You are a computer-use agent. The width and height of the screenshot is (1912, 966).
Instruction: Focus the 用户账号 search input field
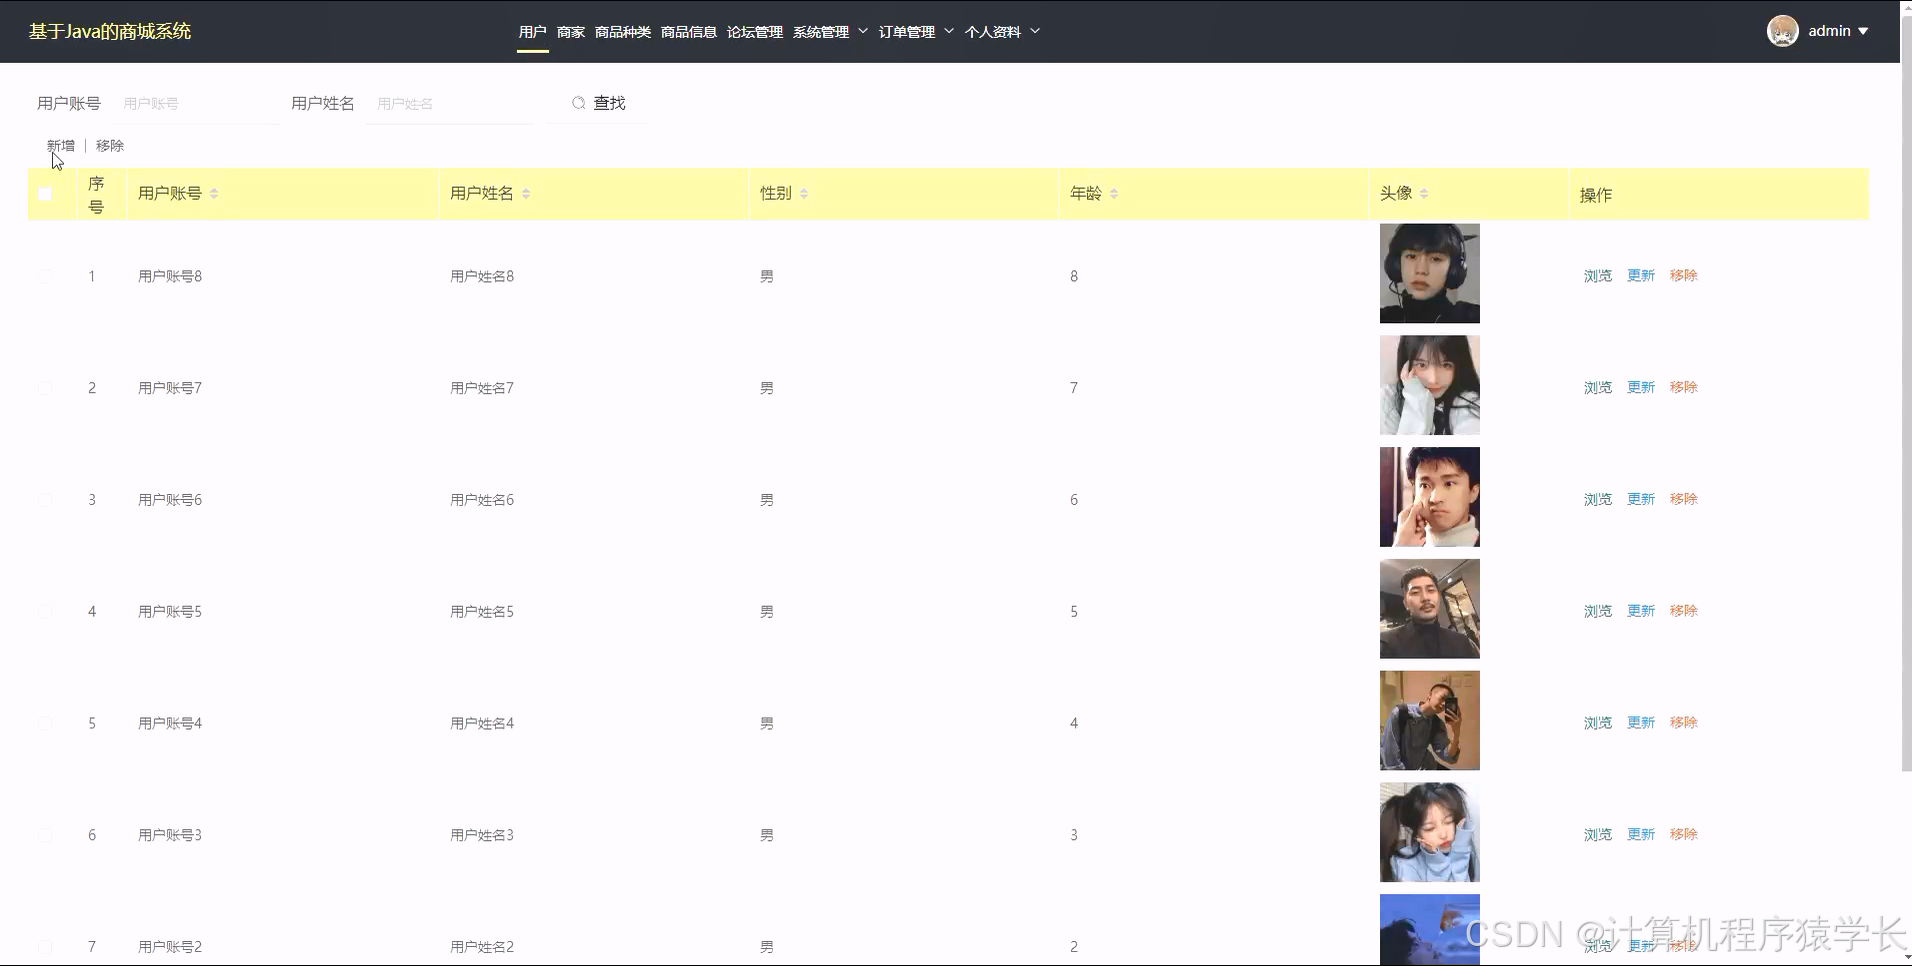(x=196, y=104)
